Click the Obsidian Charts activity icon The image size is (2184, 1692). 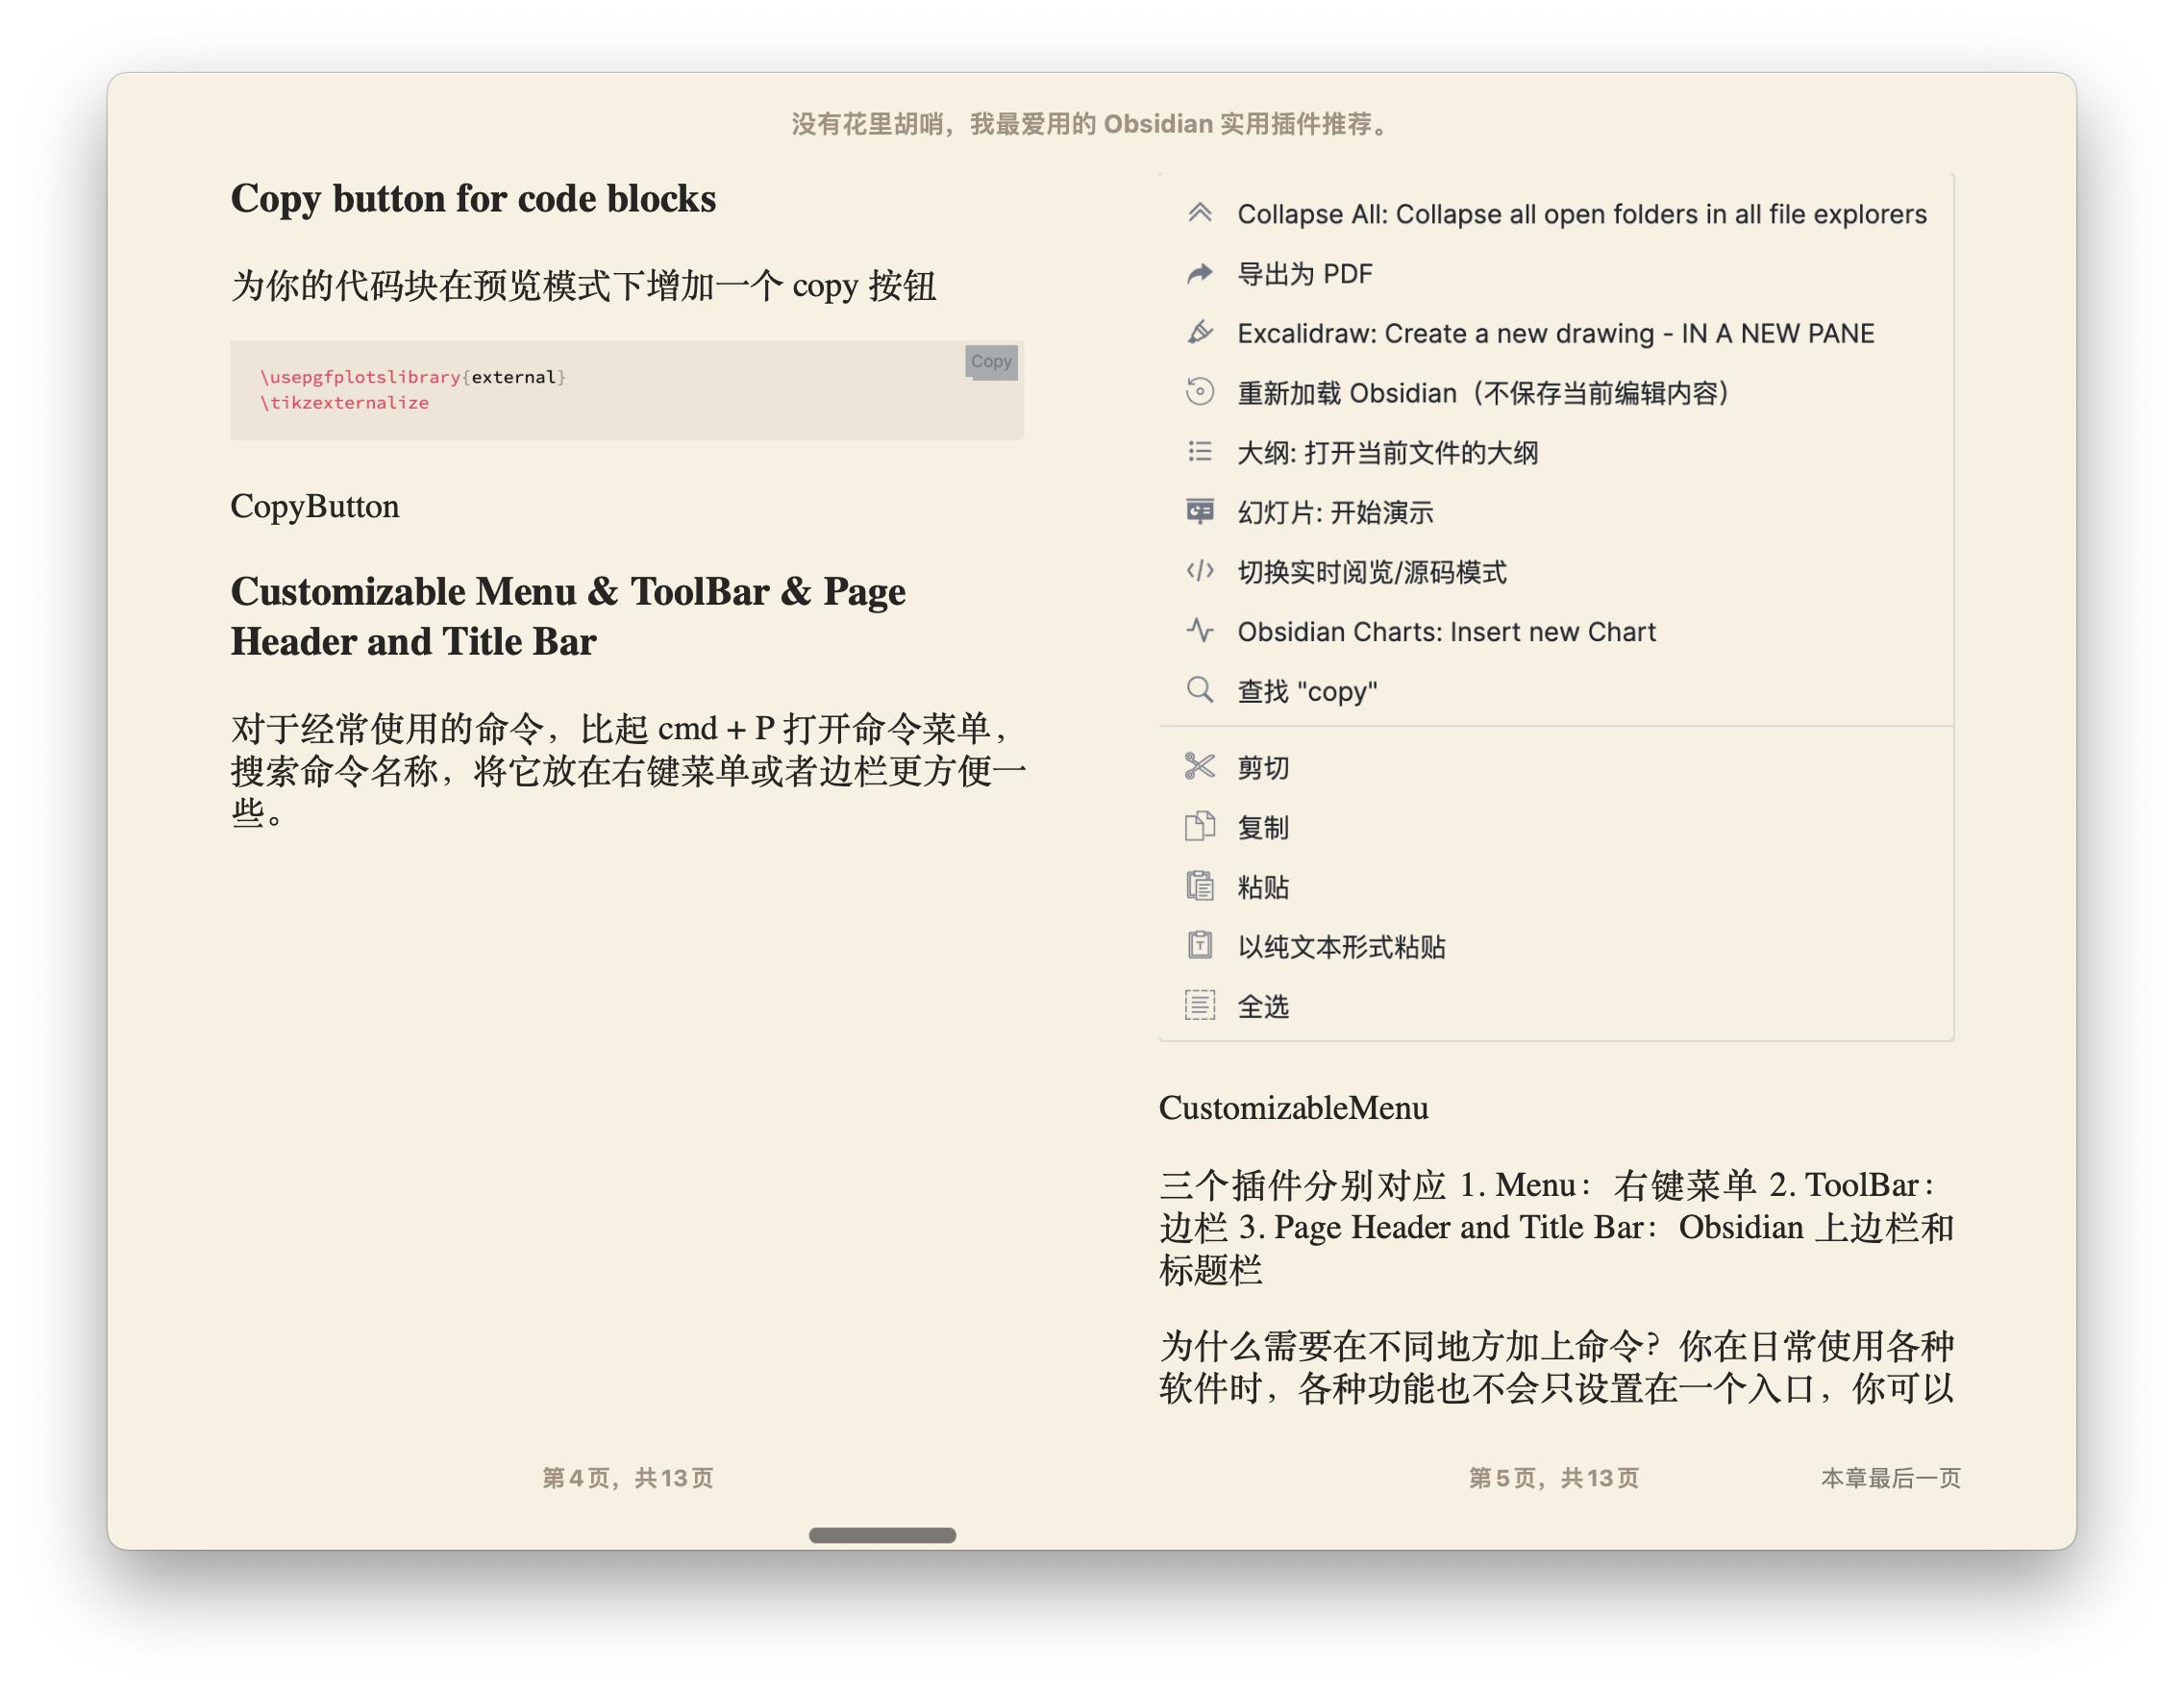pos(1200,631)
